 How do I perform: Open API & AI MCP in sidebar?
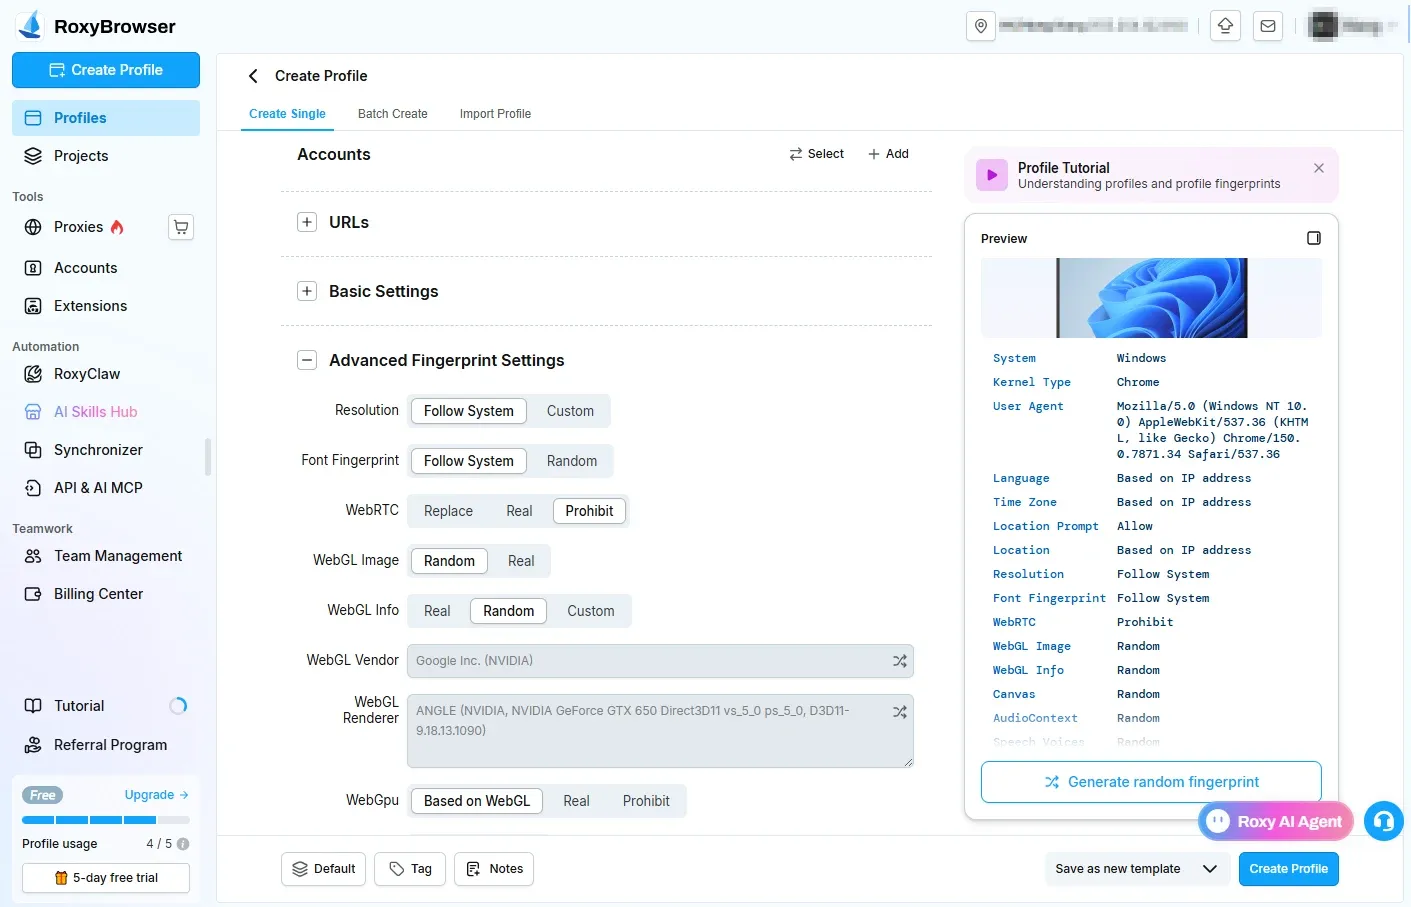[x=106, y=488]
